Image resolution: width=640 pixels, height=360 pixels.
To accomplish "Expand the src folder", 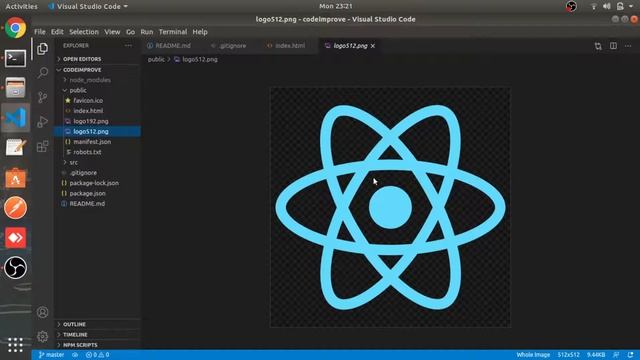I will click(98, 162).
